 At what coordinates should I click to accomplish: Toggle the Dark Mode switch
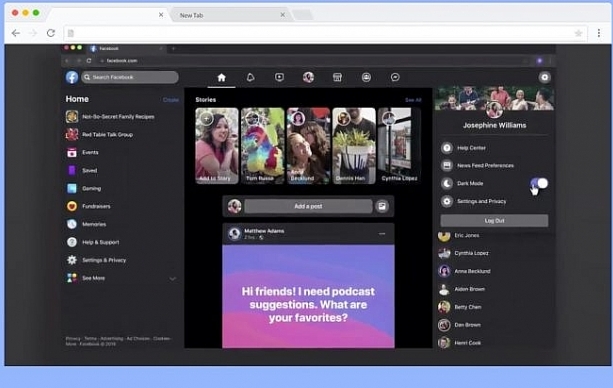tap(539, 183)
